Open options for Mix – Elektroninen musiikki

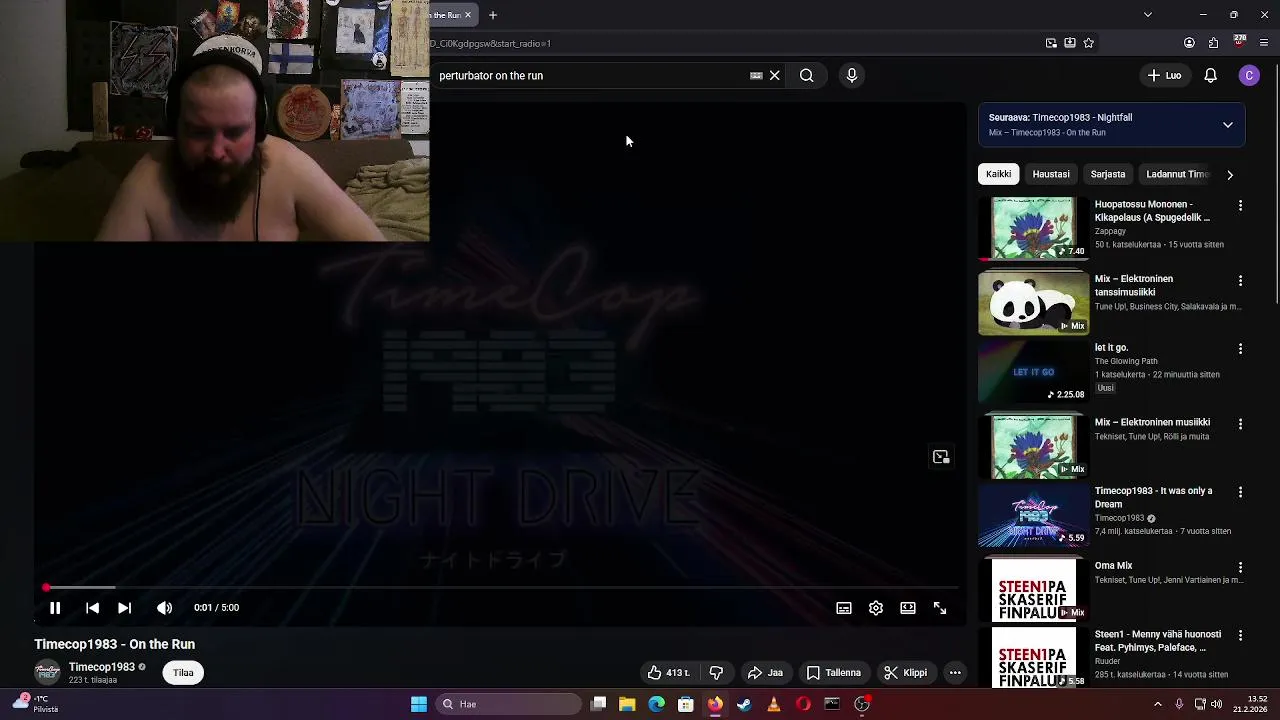[x=1241, y=424]
